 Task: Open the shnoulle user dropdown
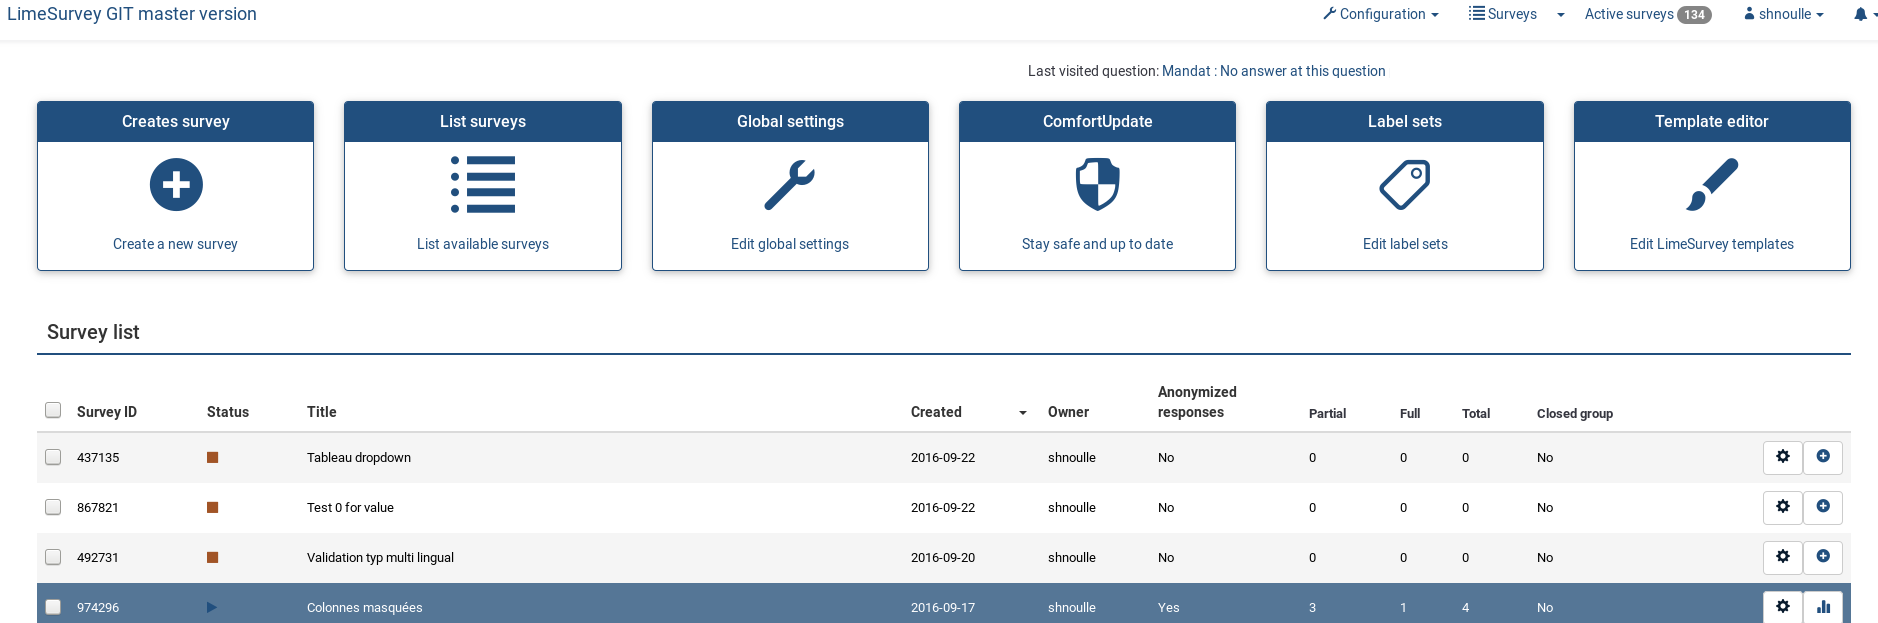pos(1784,14)
